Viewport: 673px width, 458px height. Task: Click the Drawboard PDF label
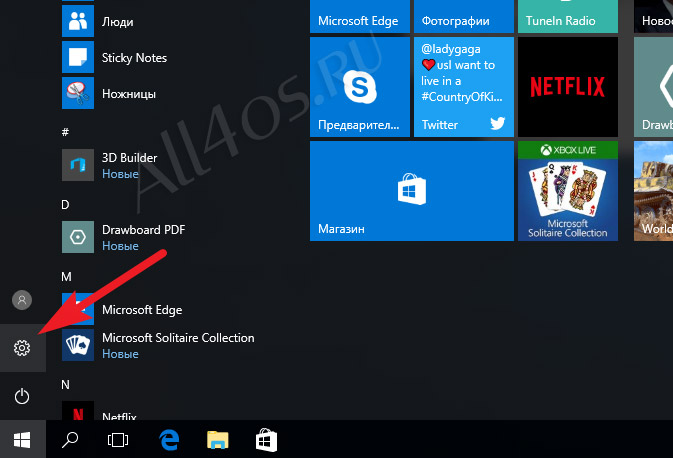tap(144, 230)
